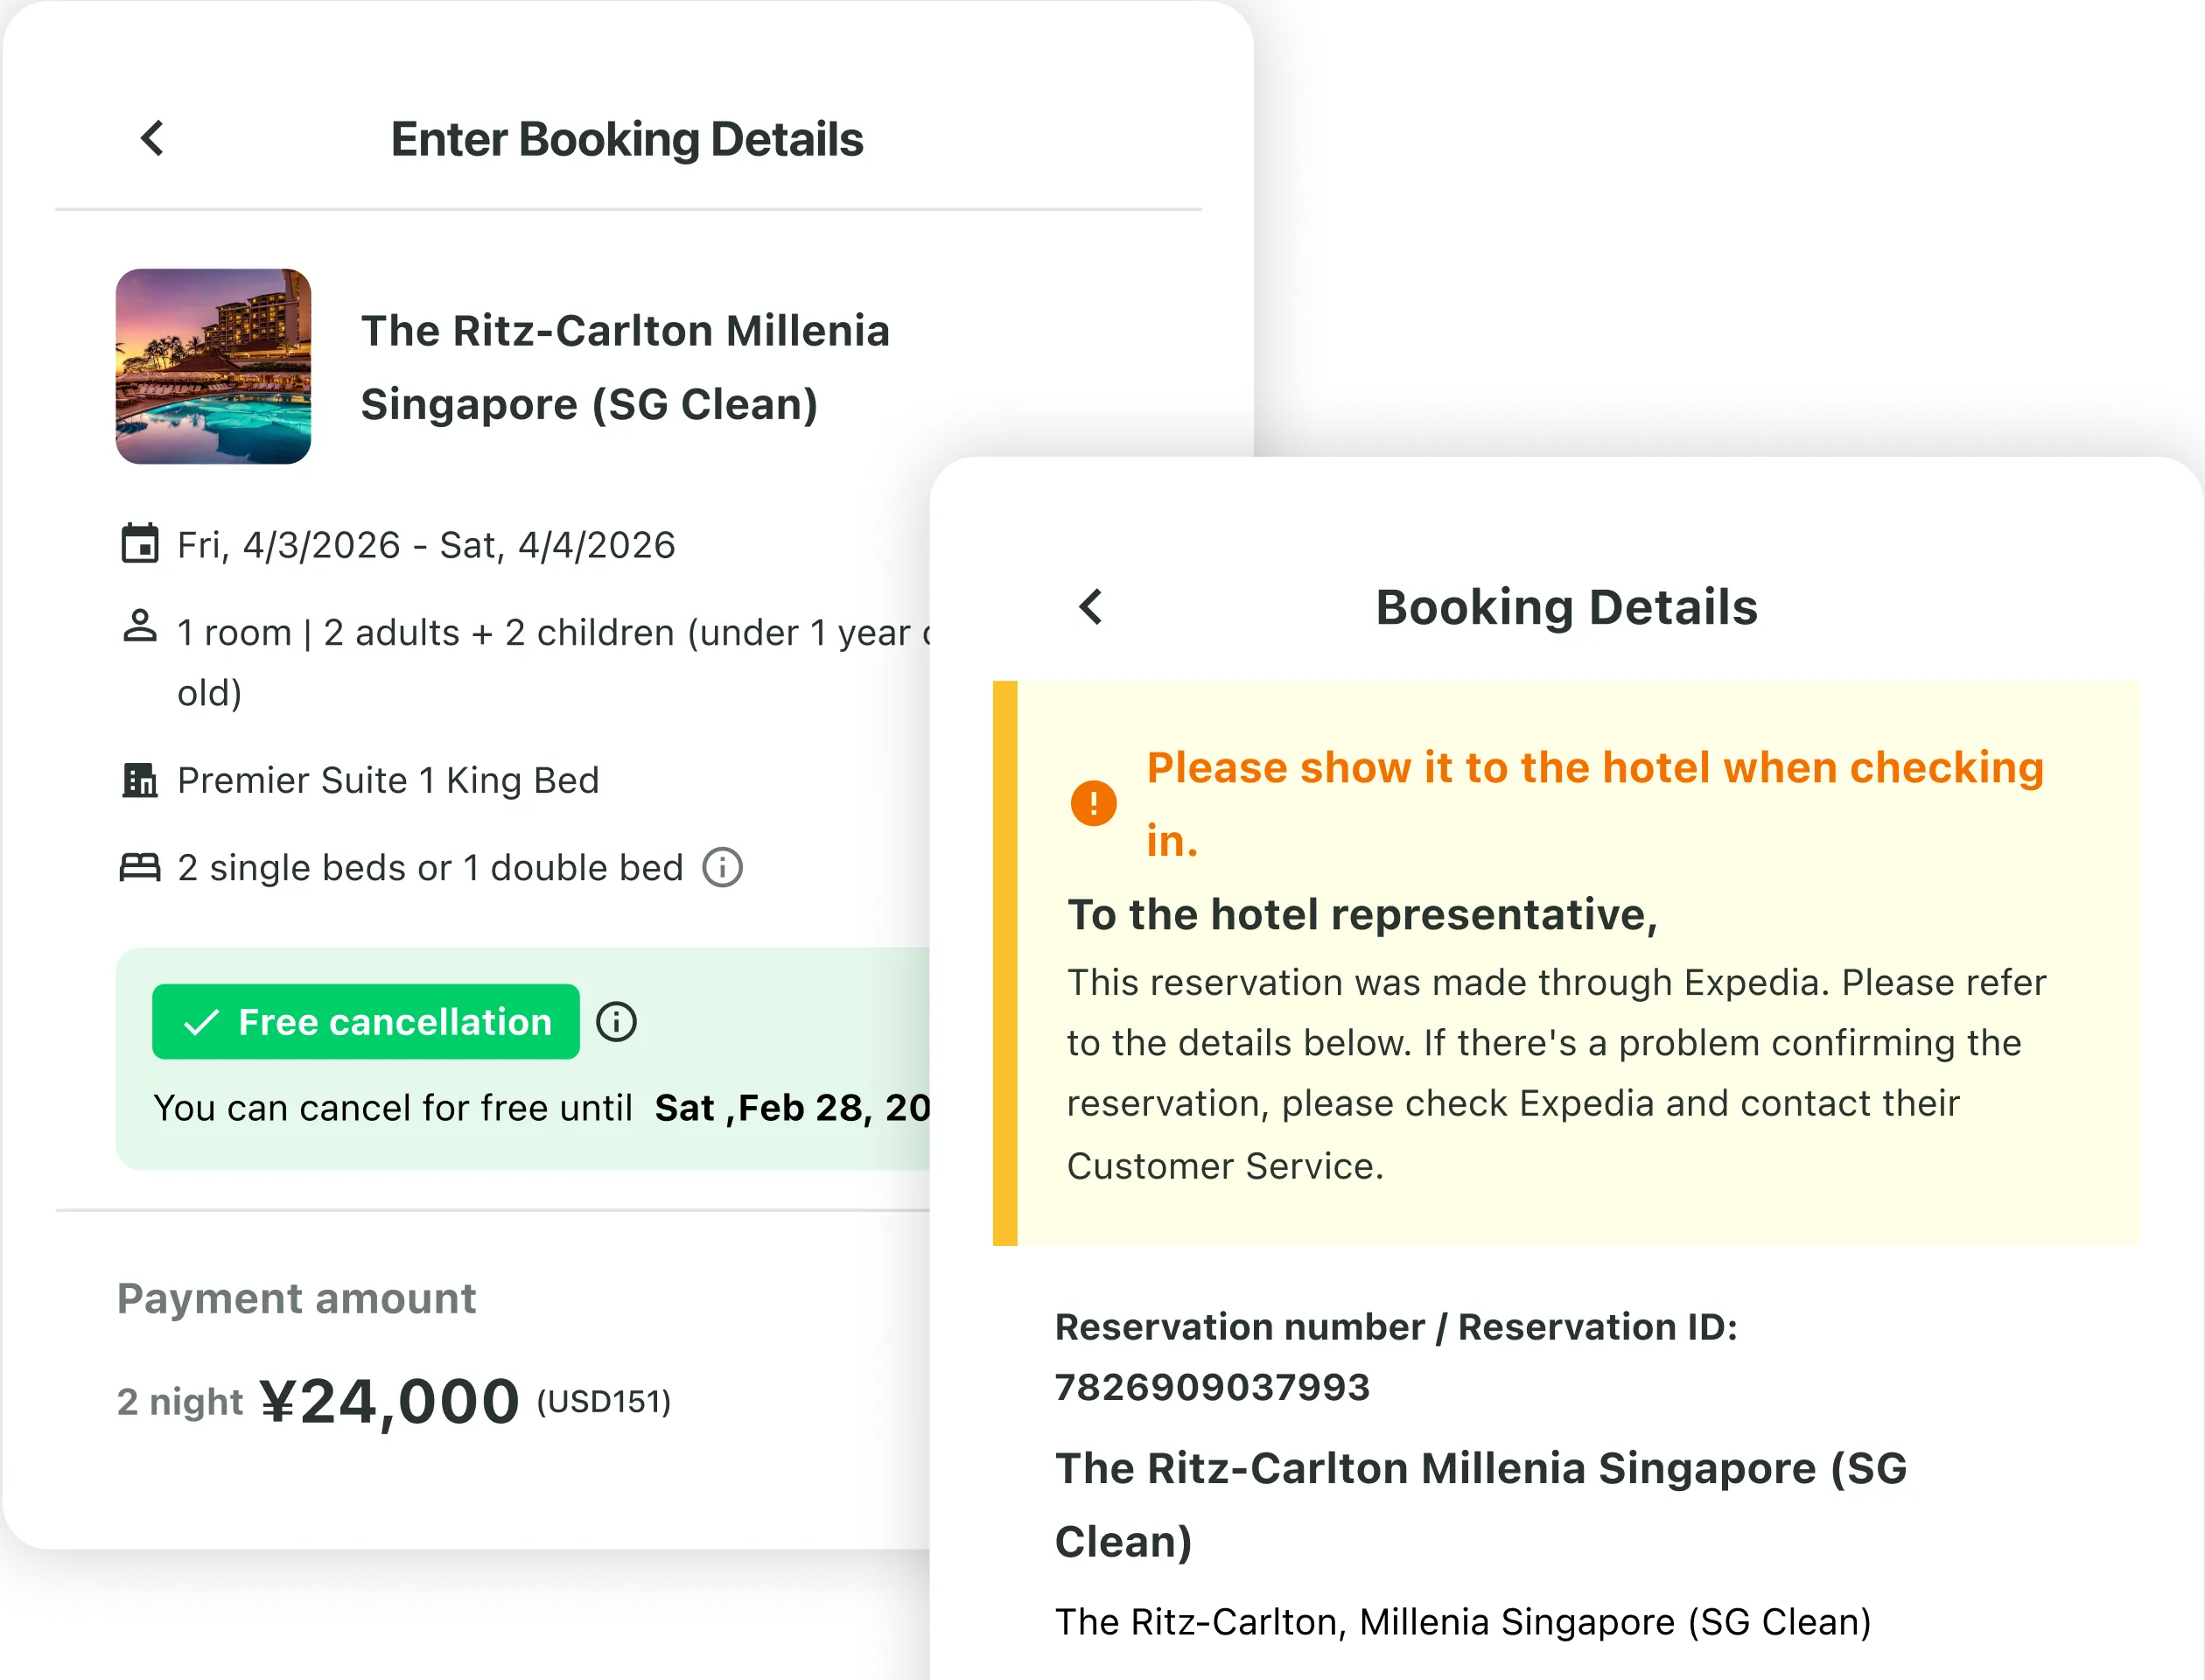Image resolution: width=2205 pixels, height=1680 pixels.
Task: Click the Free cancellation badge
Action: (x=366, y=1022)
